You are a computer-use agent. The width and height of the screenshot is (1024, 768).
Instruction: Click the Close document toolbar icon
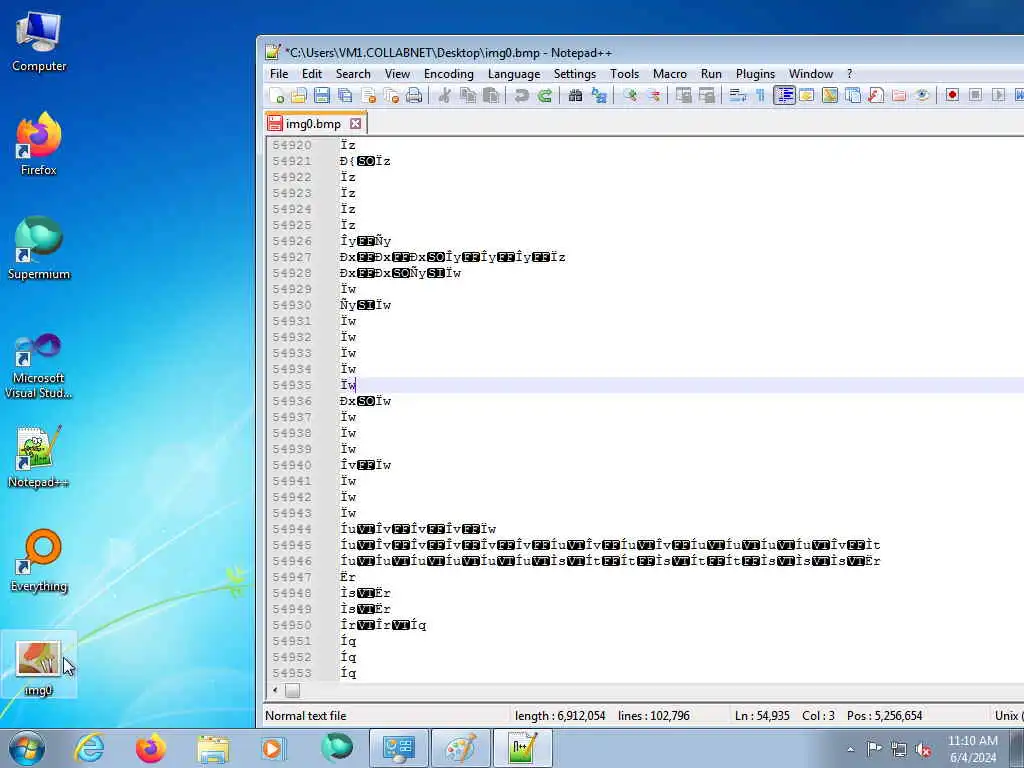click(368, 96)
